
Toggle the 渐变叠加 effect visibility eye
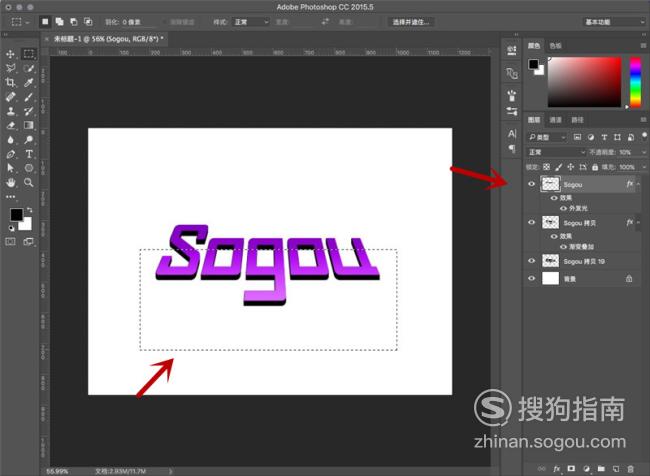tap(564, 247)
